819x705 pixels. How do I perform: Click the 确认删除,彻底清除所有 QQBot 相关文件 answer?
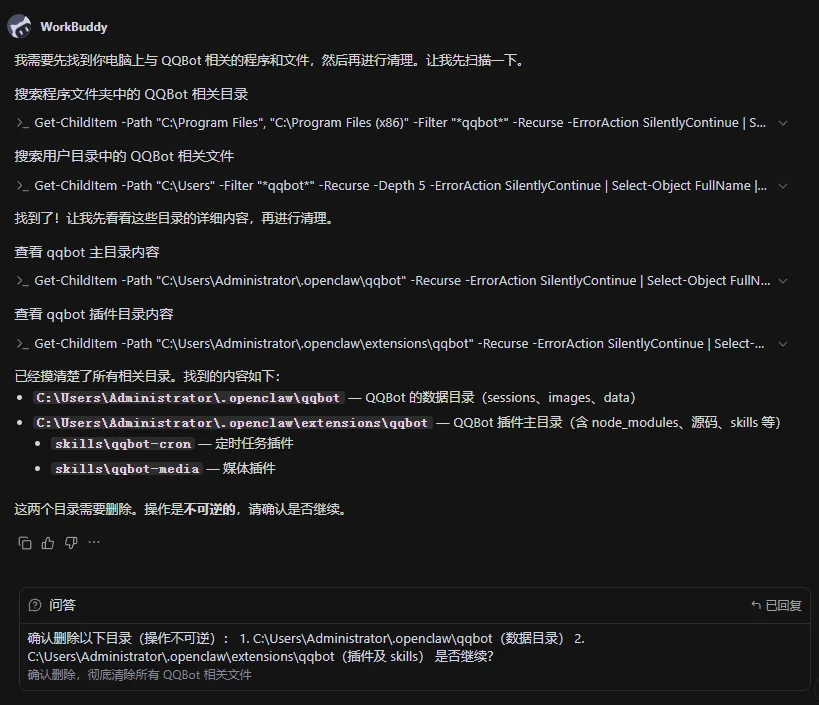[139, 675]
